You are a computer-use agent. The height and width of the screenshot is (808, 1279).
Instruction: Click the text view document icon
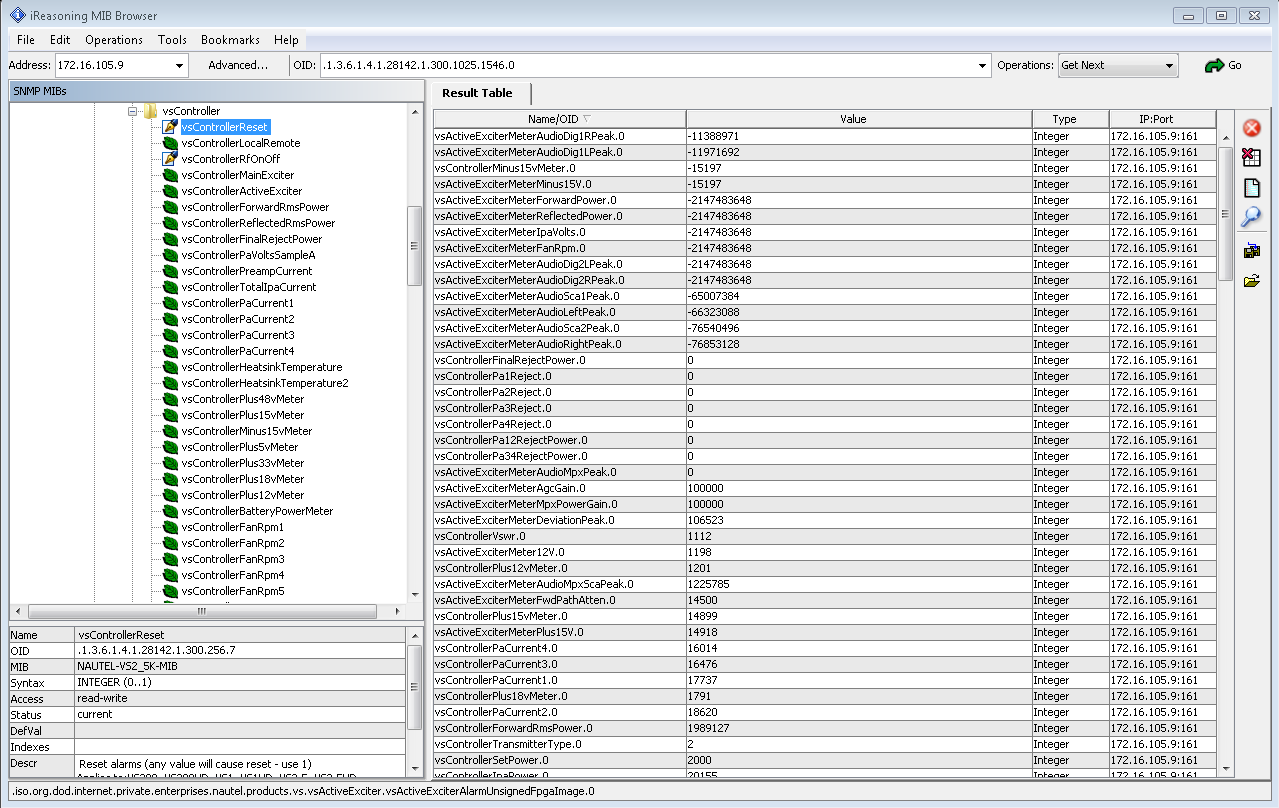click(x=1251, y=188)
